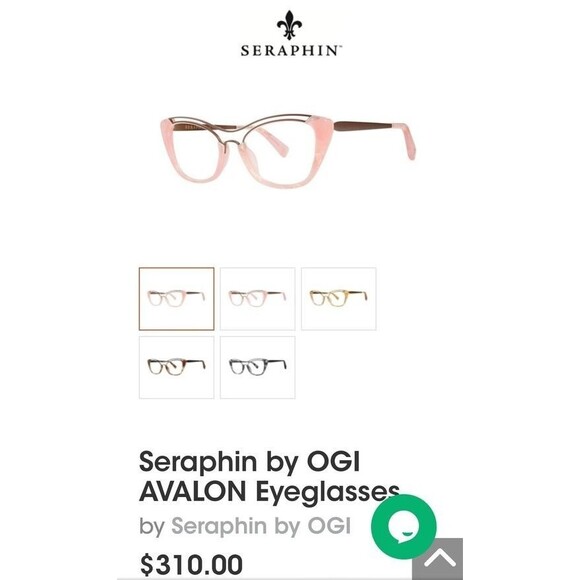This screenshot has height=580, width=580.
Task: Select the second pink glasses thumbnail
Action: [x=257, y=299]
